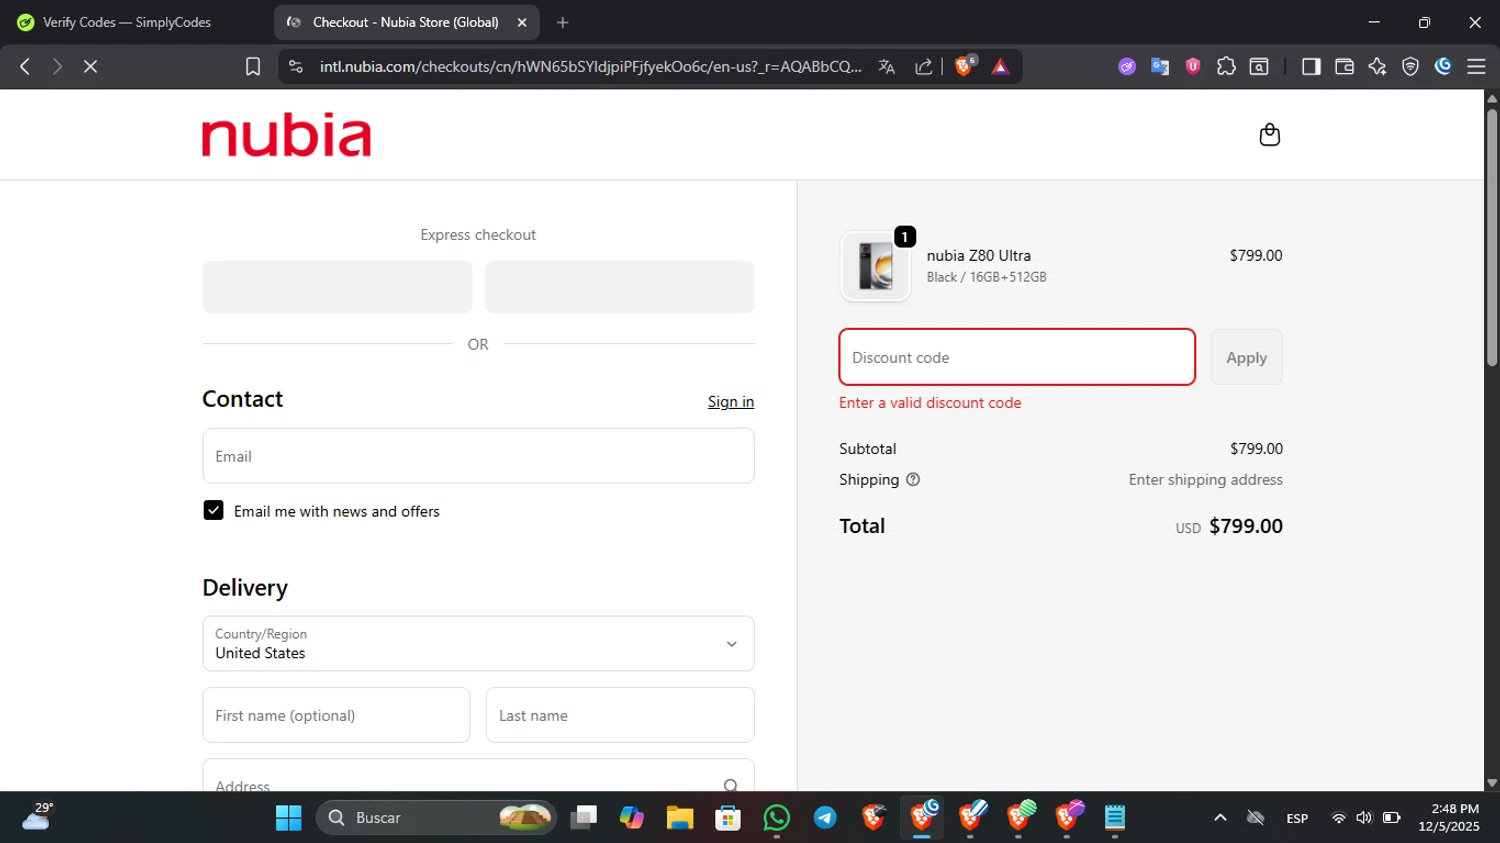Open the Brave Wallet icon
This screenshot has height=843, width=1500.
(1344, 66)
